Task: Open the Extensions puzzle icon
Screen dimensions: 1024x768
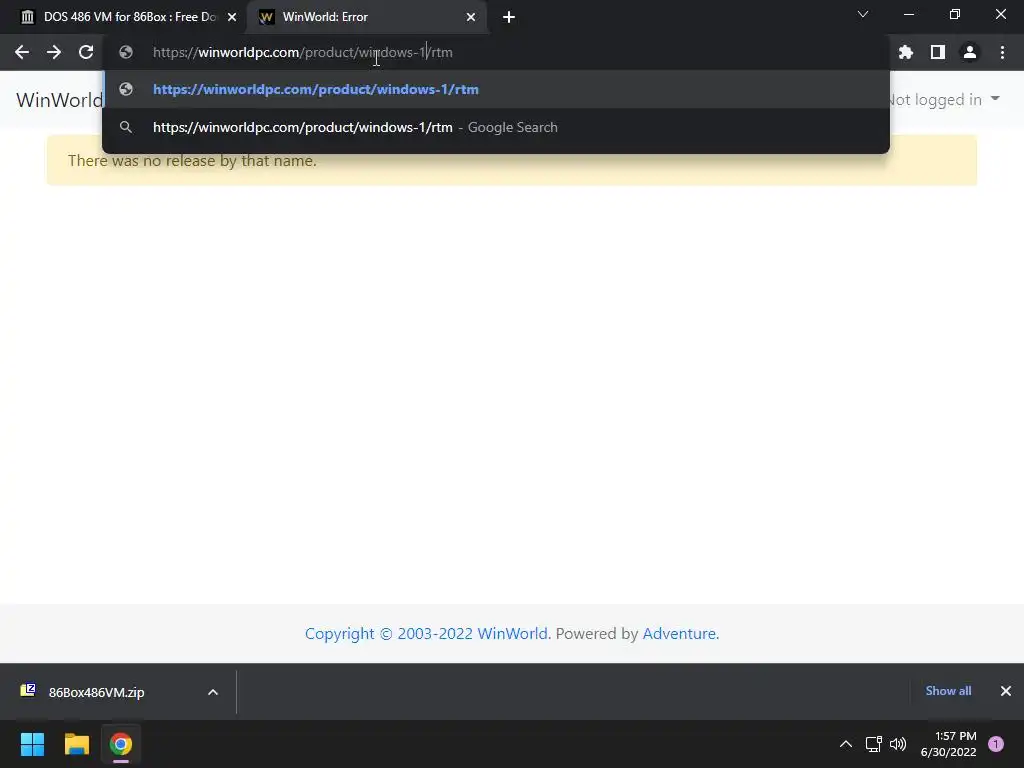Action: click(x=906, y=52)
